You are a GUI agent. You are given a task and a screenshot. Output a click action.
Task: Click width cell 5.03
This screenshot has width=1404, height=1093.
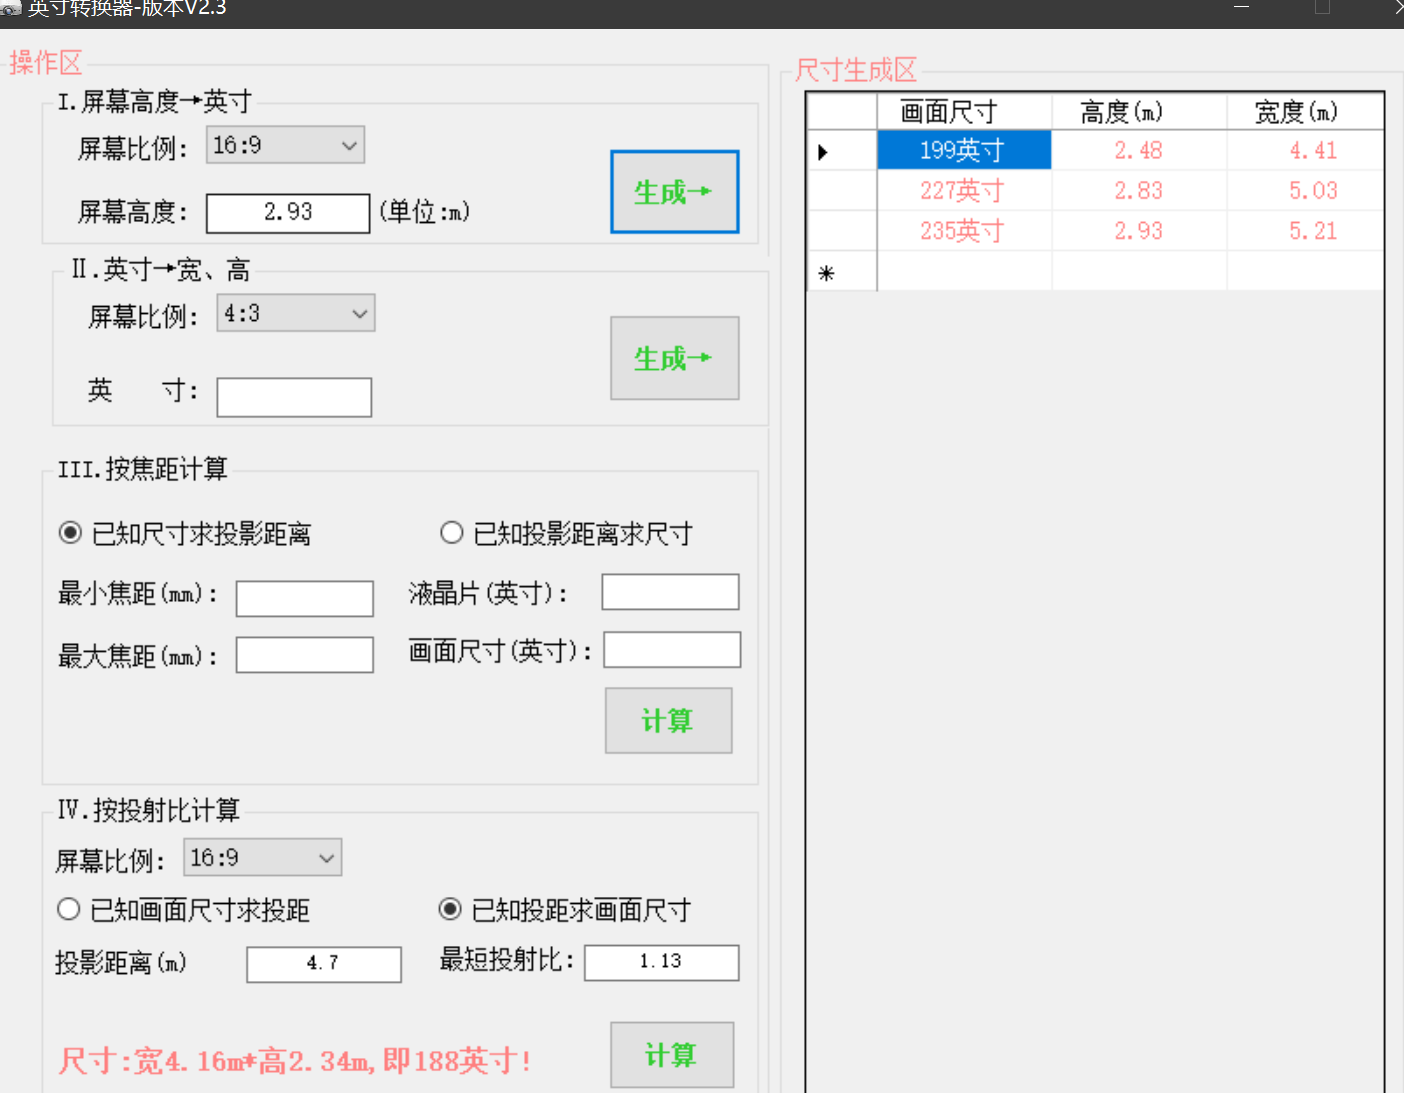coord(1305,190)
